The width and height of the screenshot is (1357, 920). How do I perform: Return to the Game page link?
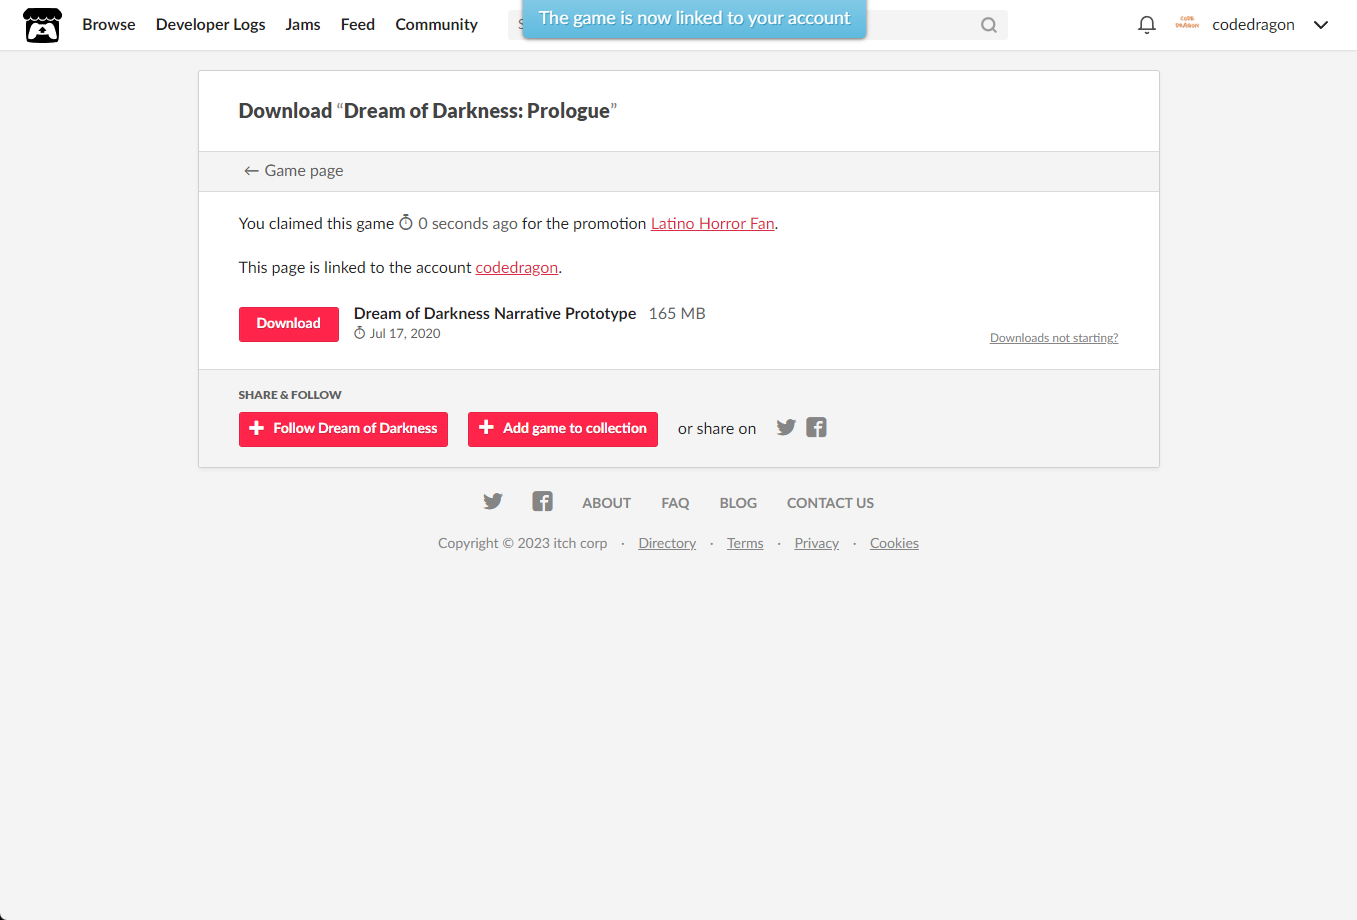tap(293, 171)
